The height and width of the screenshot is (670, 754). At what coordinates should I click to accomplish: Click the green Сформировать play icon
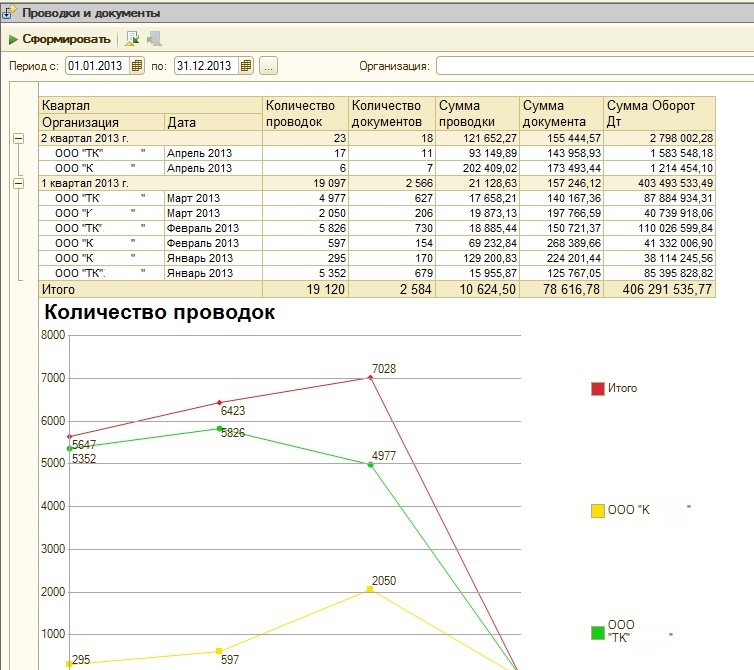(13, 39)
